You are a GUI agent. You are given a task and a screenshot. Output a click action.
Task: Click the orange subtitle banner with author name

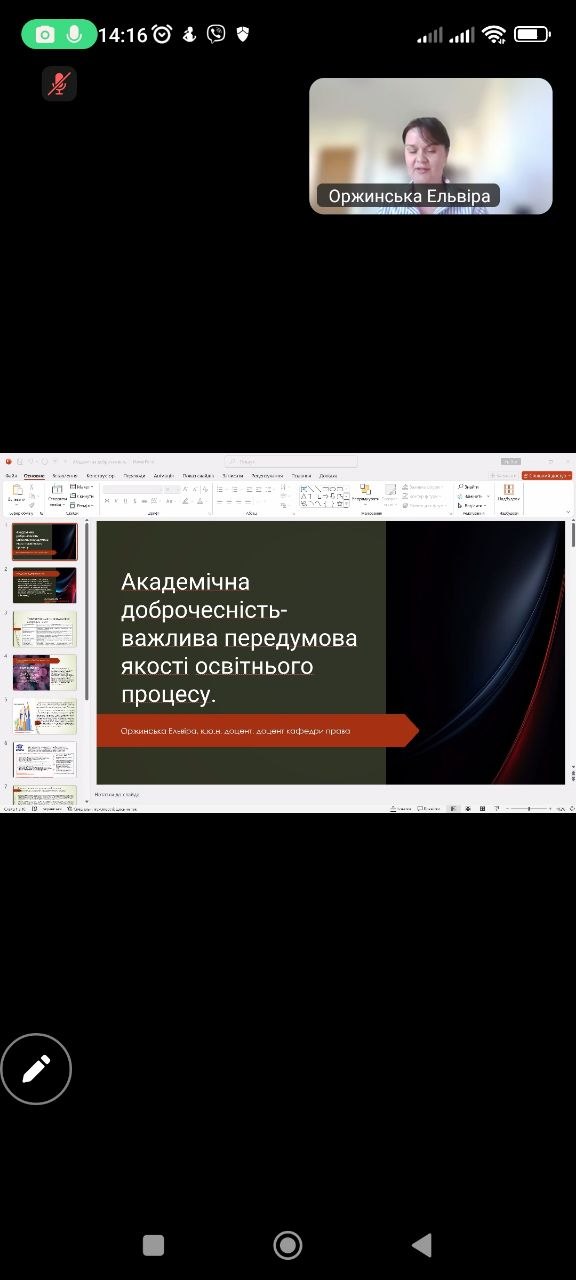257,730
